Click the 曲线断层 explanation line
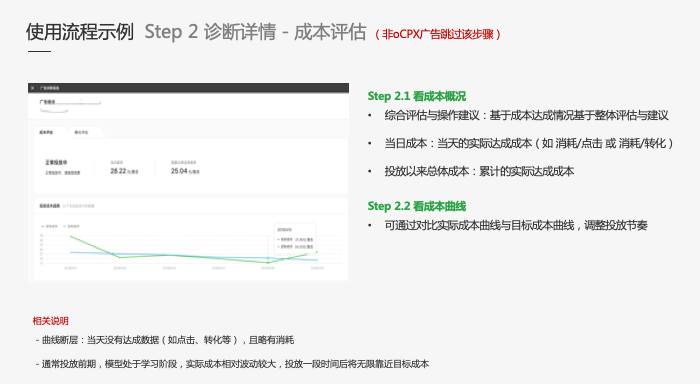Screen dimensions: 700x384 [165, 340]
